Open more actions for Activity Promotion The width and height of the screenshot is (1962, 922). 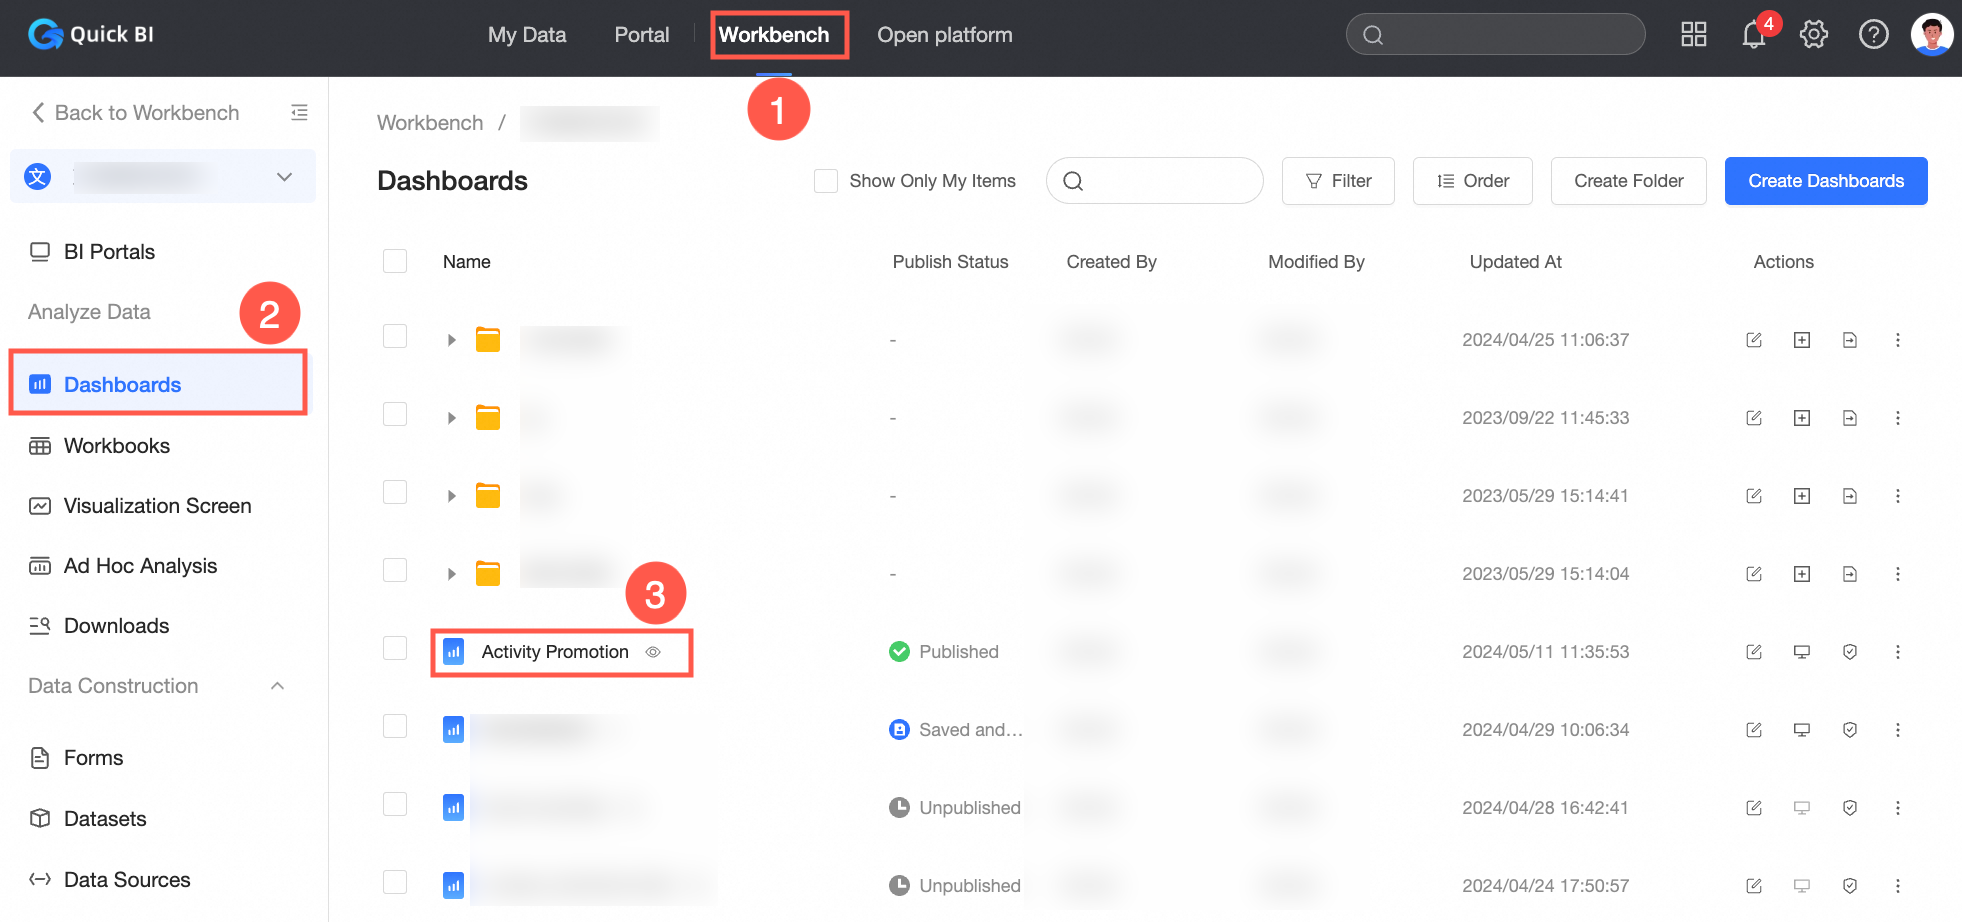[x=1898, y=652]
